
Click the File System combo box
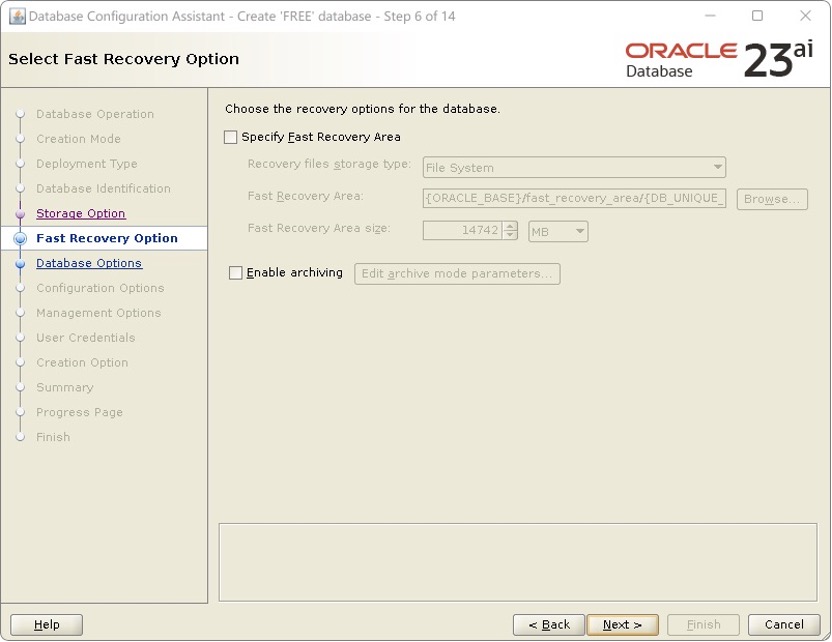coord(575,166)
